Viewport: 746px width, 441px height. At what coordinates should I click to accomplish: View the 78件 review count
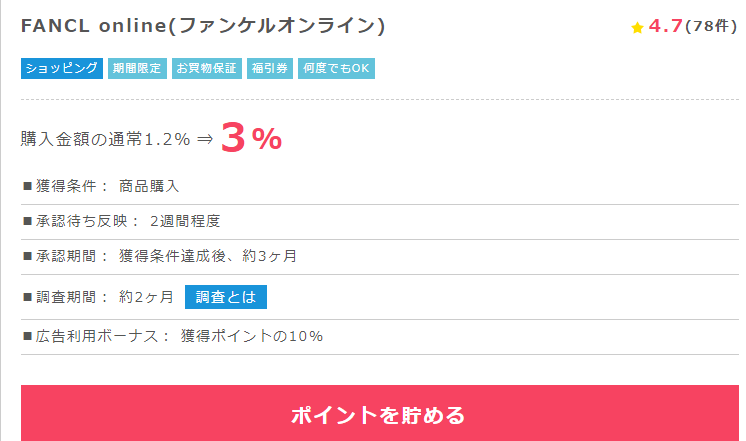[711, 26]
